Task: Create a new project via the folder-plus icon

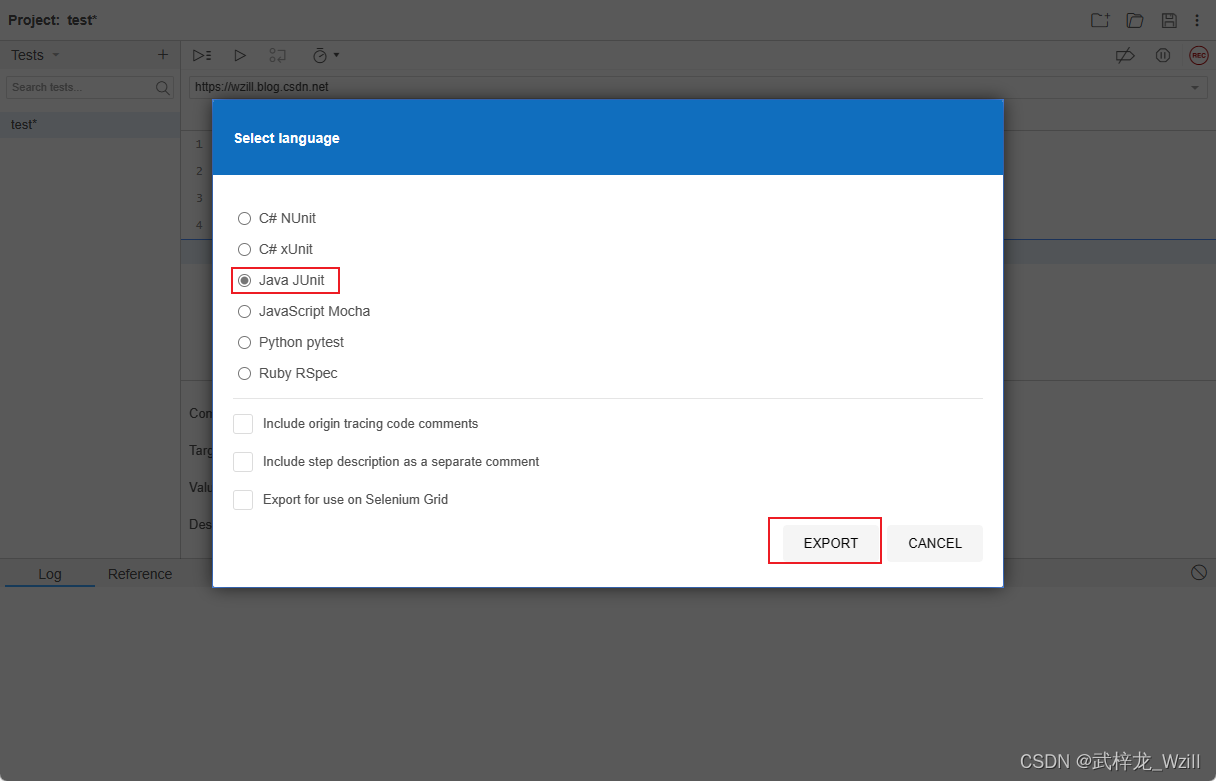Action: pos(1099,19)
